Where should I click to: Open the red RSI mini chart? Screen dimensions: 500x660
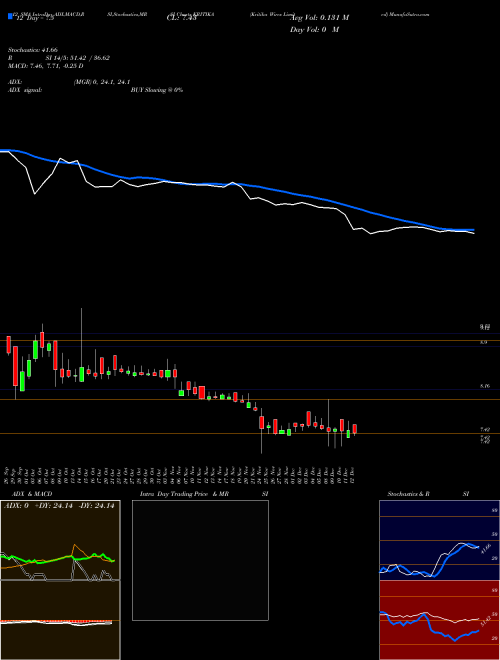pos(439,620)
